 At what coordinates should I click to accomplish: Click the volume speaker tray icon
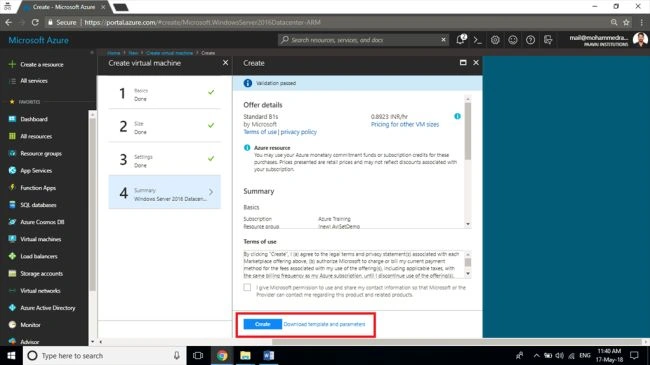[x=559, y=355]
